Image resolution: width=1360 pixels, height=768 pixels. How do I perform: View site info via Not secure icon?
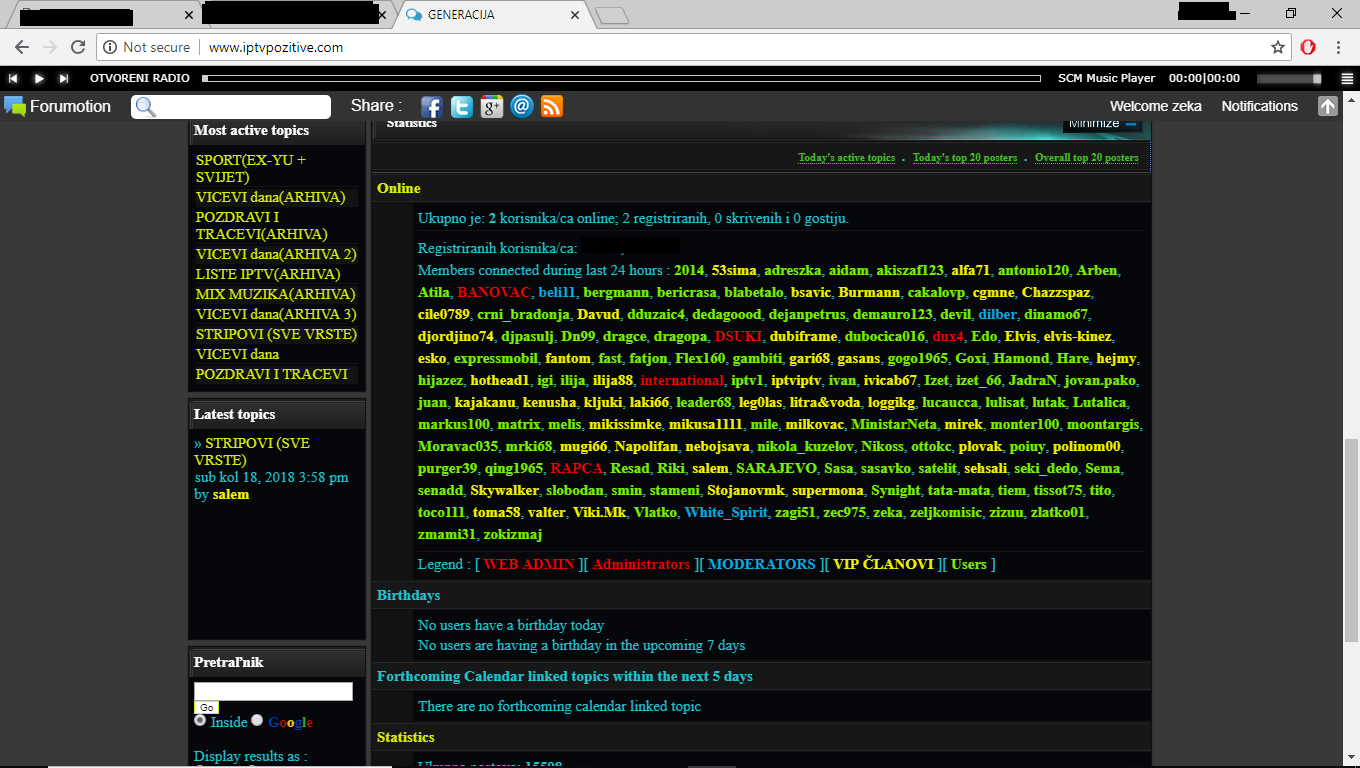147,47
